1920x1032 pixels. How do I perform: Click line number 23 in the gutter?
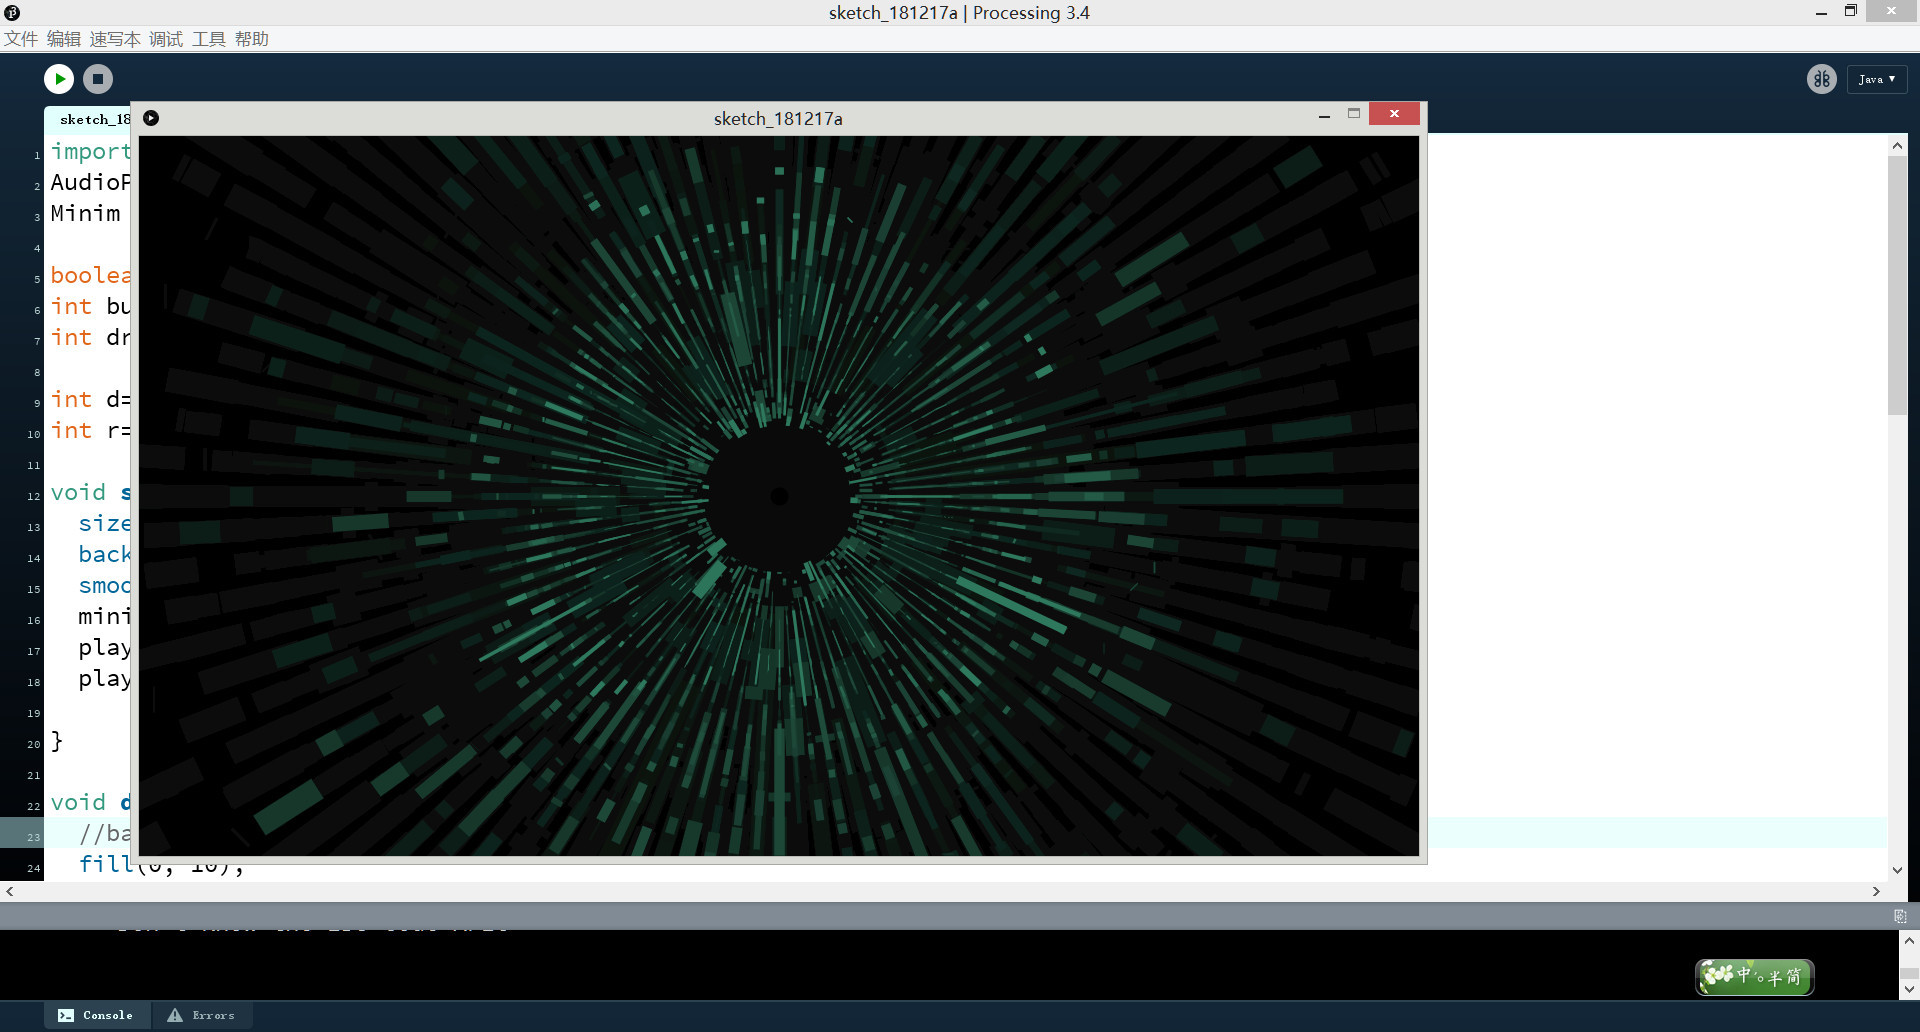pyautogui.click(x=34, y=837)
